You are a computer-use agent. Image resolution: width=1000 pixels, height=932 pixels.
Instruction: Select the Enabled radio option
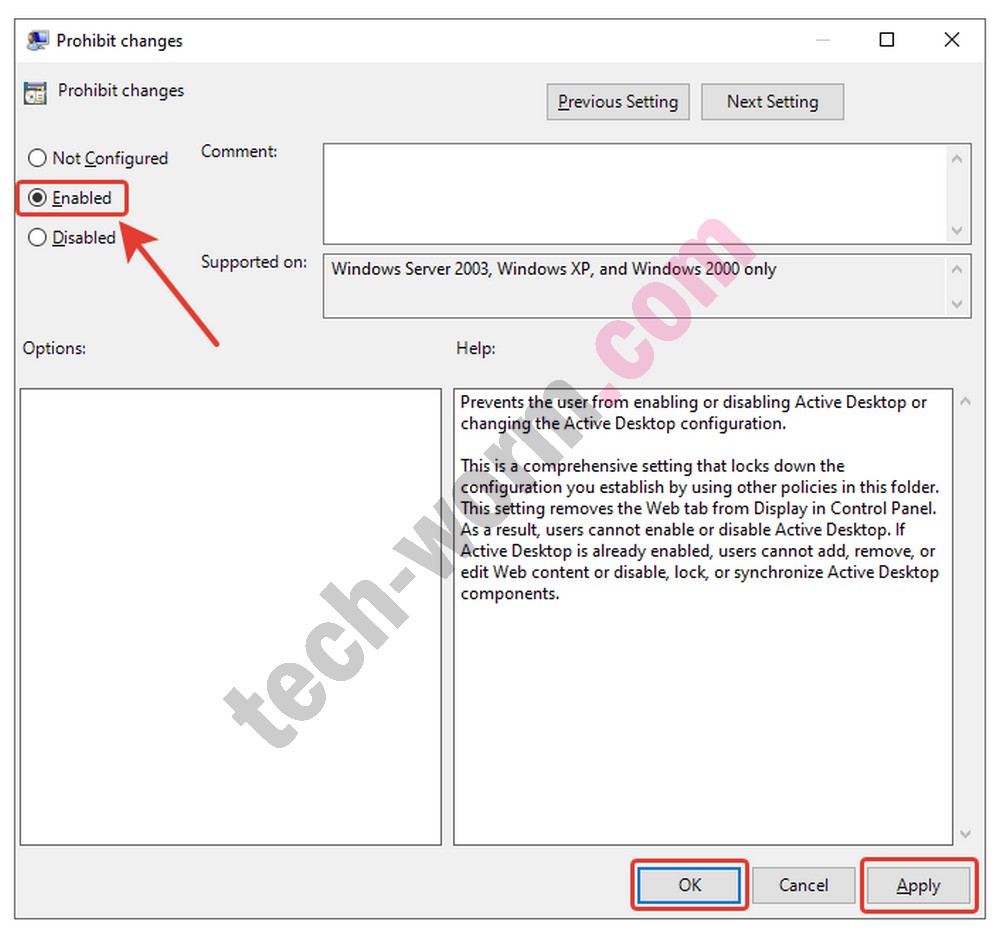tap(38, 198)
